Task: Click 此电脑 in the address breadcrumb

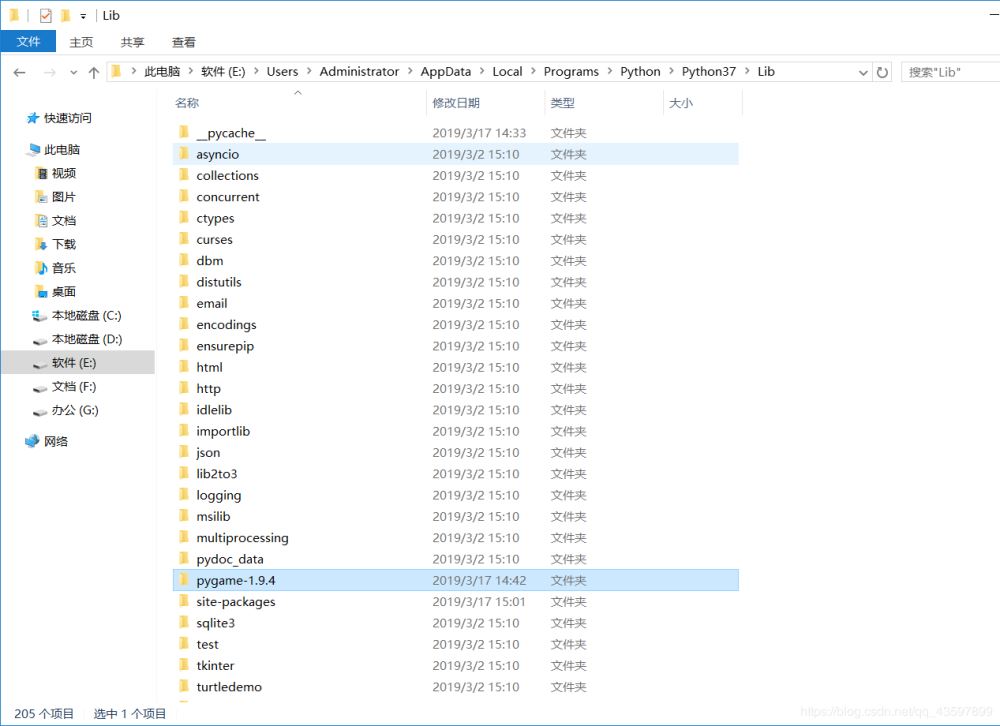Action: [162, 71]
